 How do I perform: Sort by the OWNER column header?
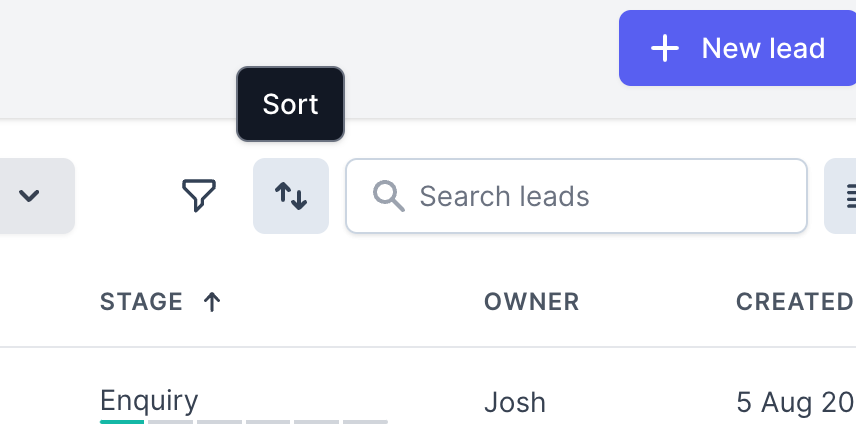tap(531, 302)
